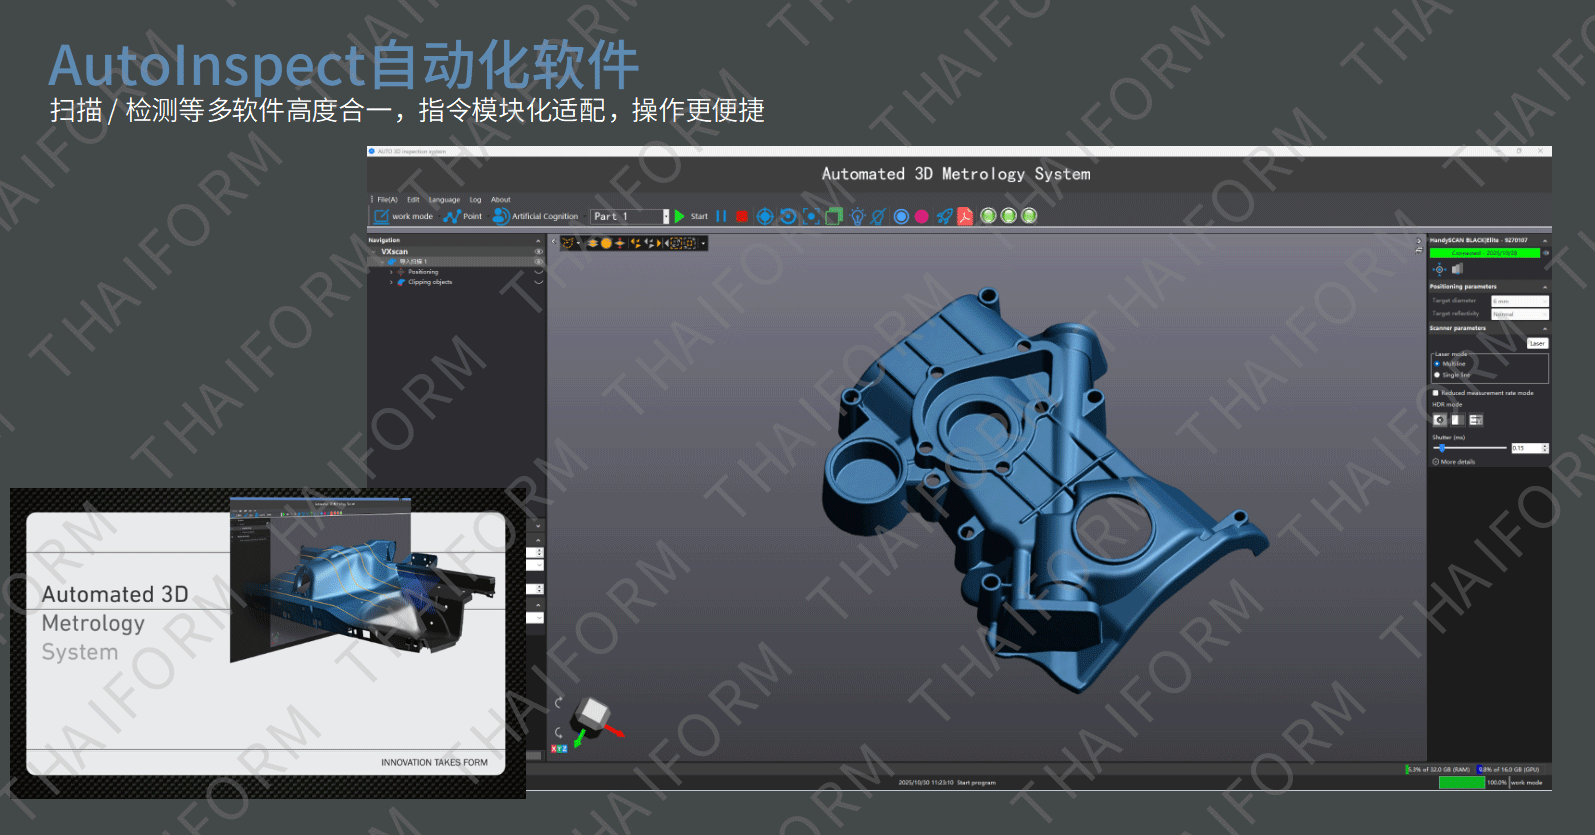Click the green Start play icon

(x=680, y=216)
